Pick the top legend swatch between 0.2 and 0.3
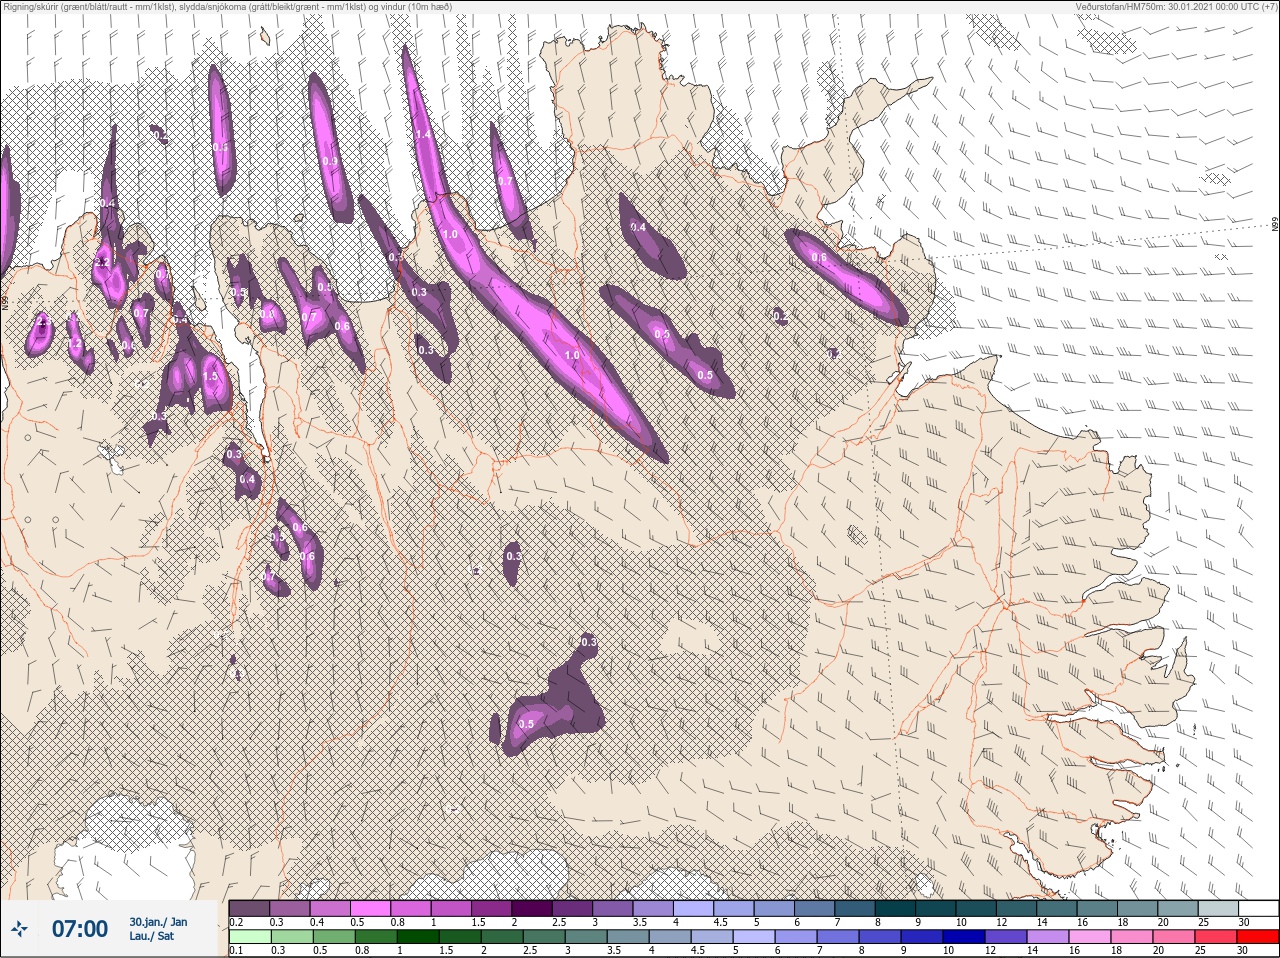 coord(249,908)
